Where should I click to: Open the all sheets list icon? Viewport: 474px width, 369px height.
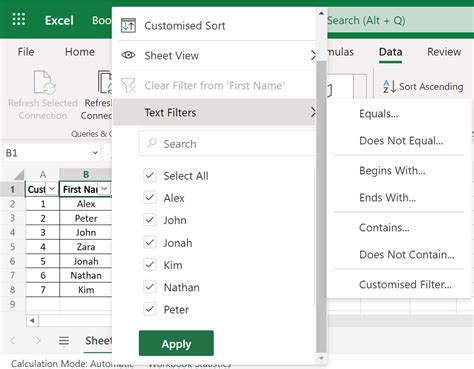click(64, 341)
